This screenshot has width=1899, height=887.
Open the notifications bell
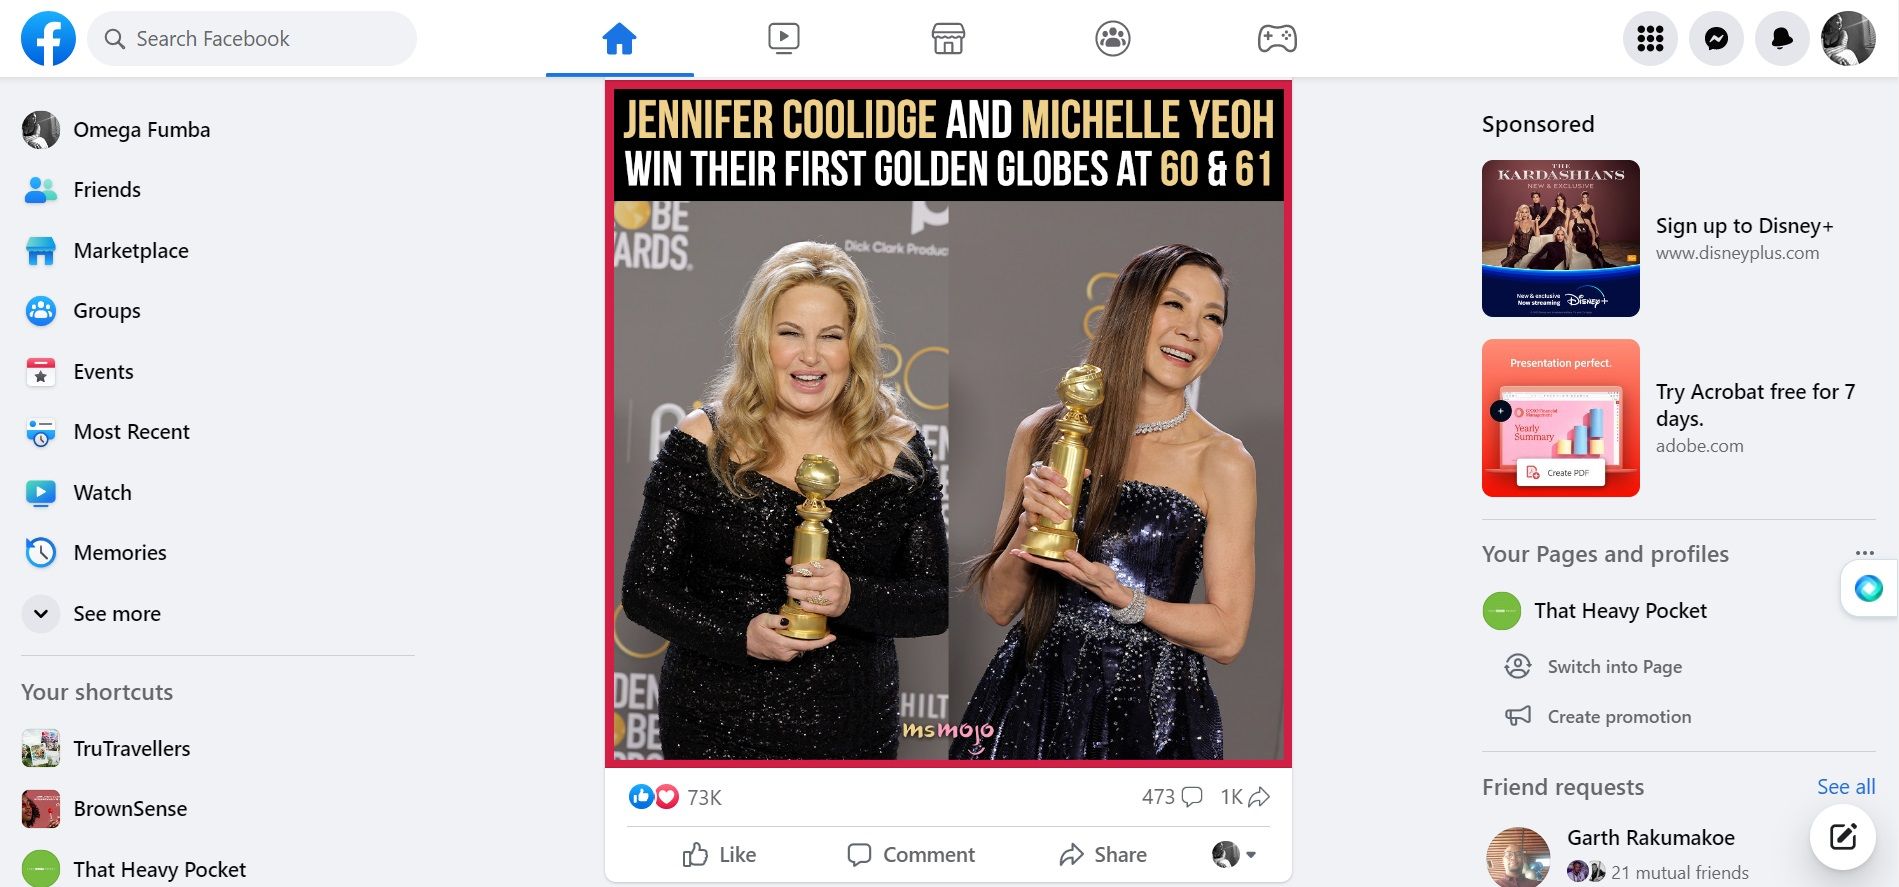(x=1781, y=38)
